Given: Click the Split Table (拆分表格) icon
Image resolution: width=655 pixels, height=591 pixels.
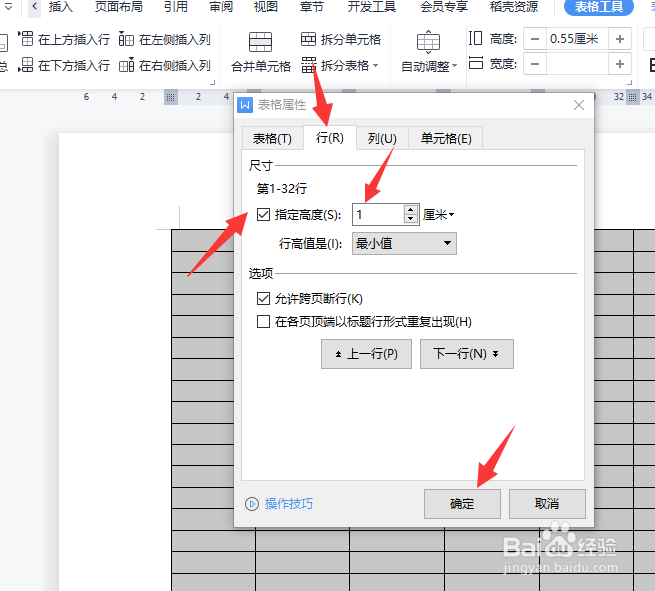Looking at the screenshot, I should pos(309,65).
